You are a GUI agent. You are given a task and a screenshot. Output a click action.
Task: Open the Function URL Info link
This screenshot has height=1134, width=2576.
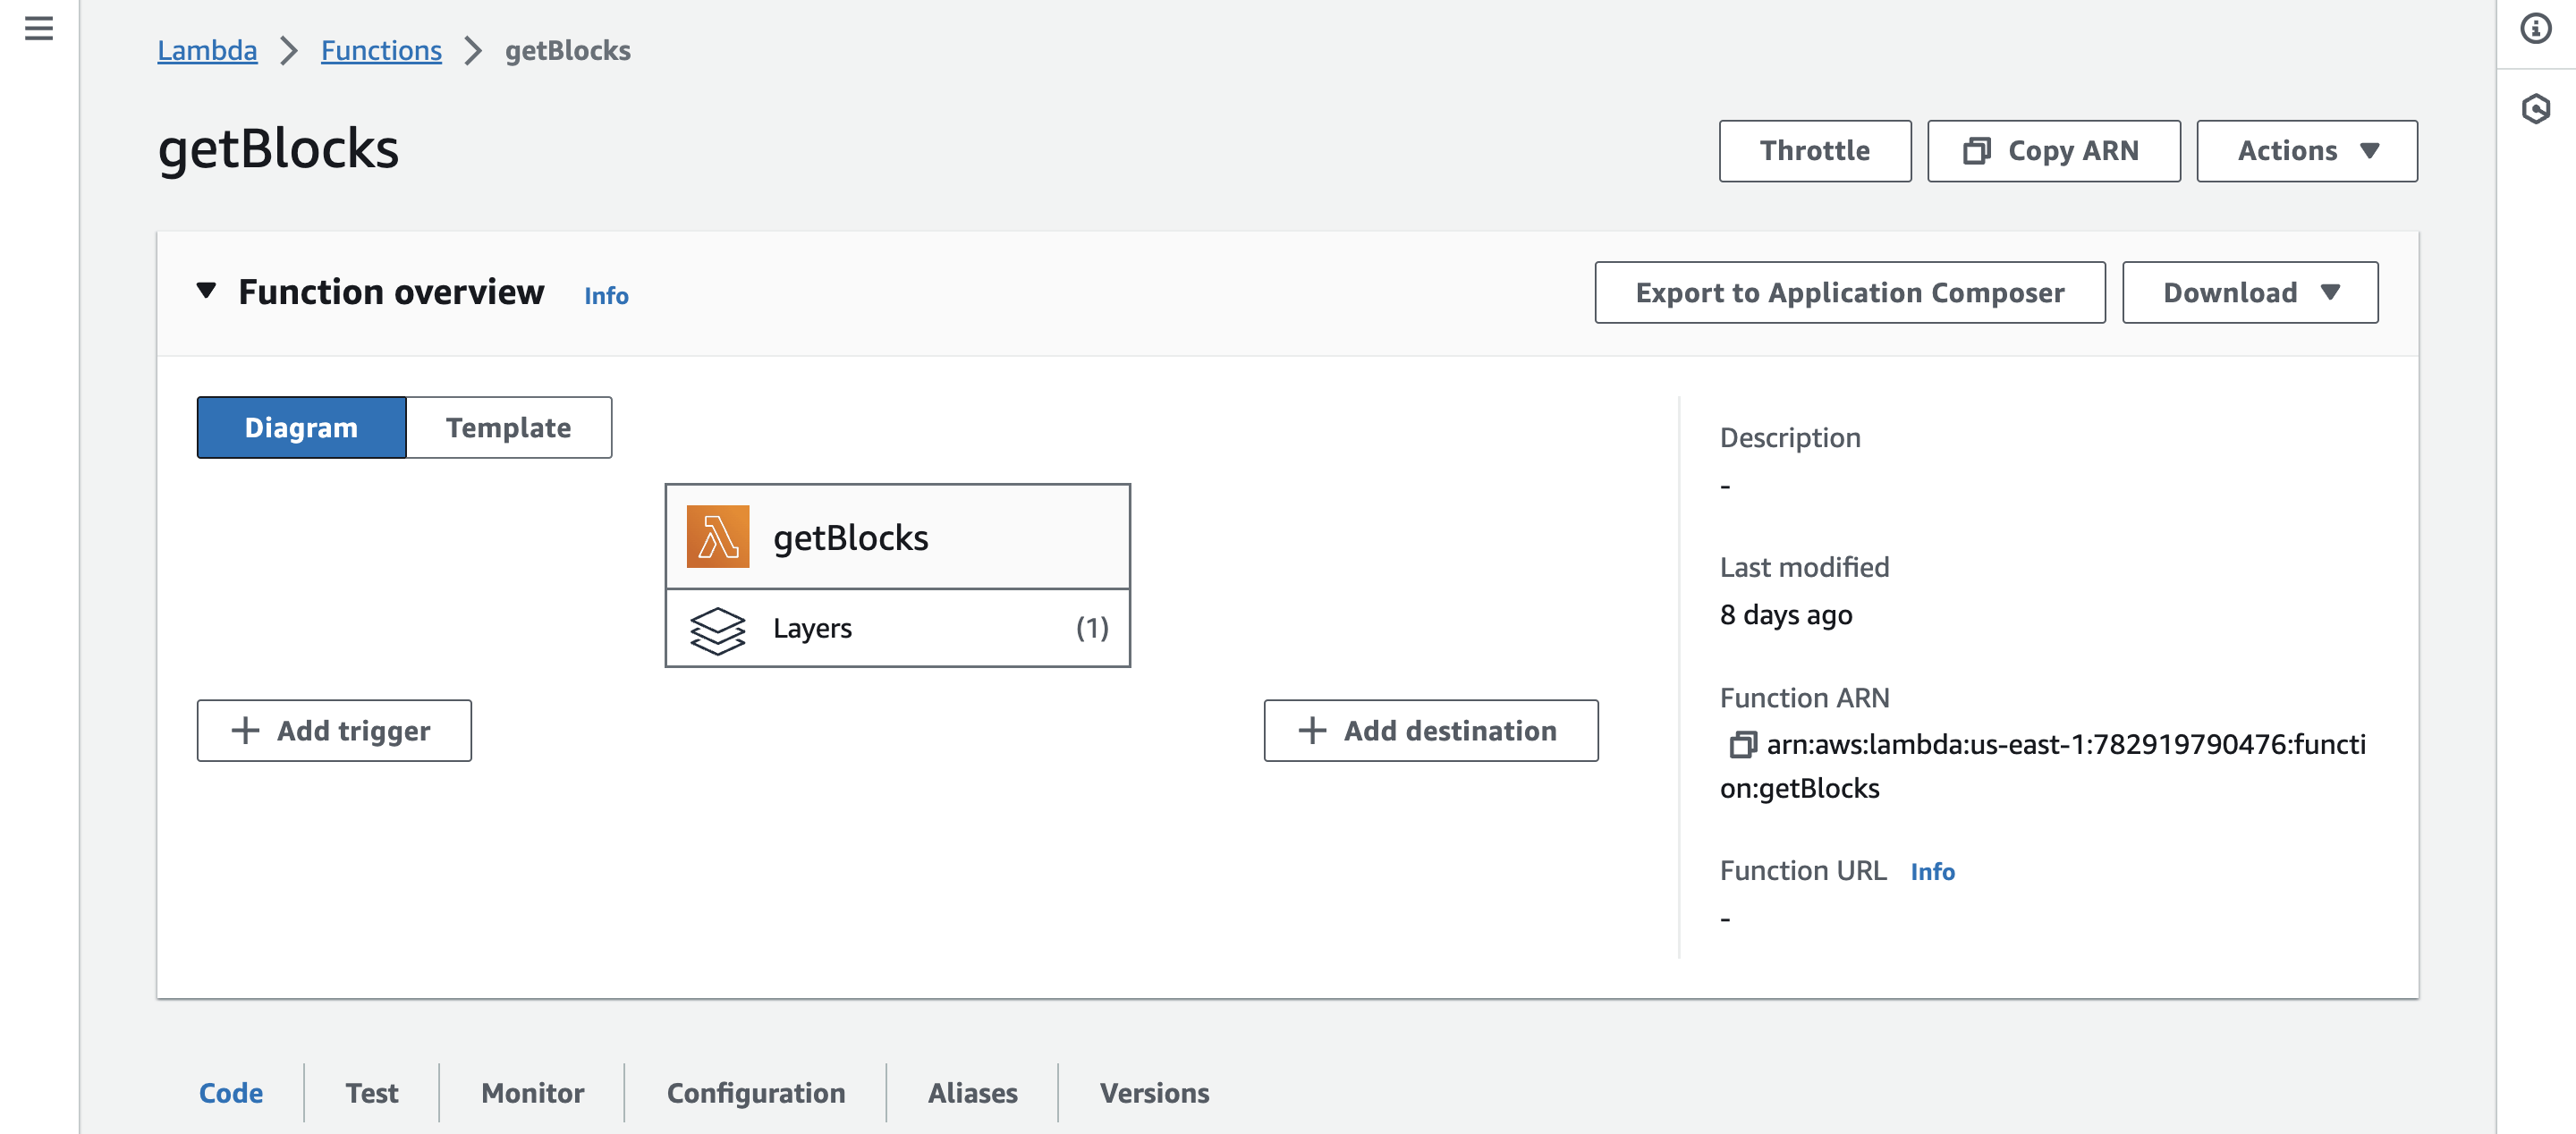coord(1932,872)
